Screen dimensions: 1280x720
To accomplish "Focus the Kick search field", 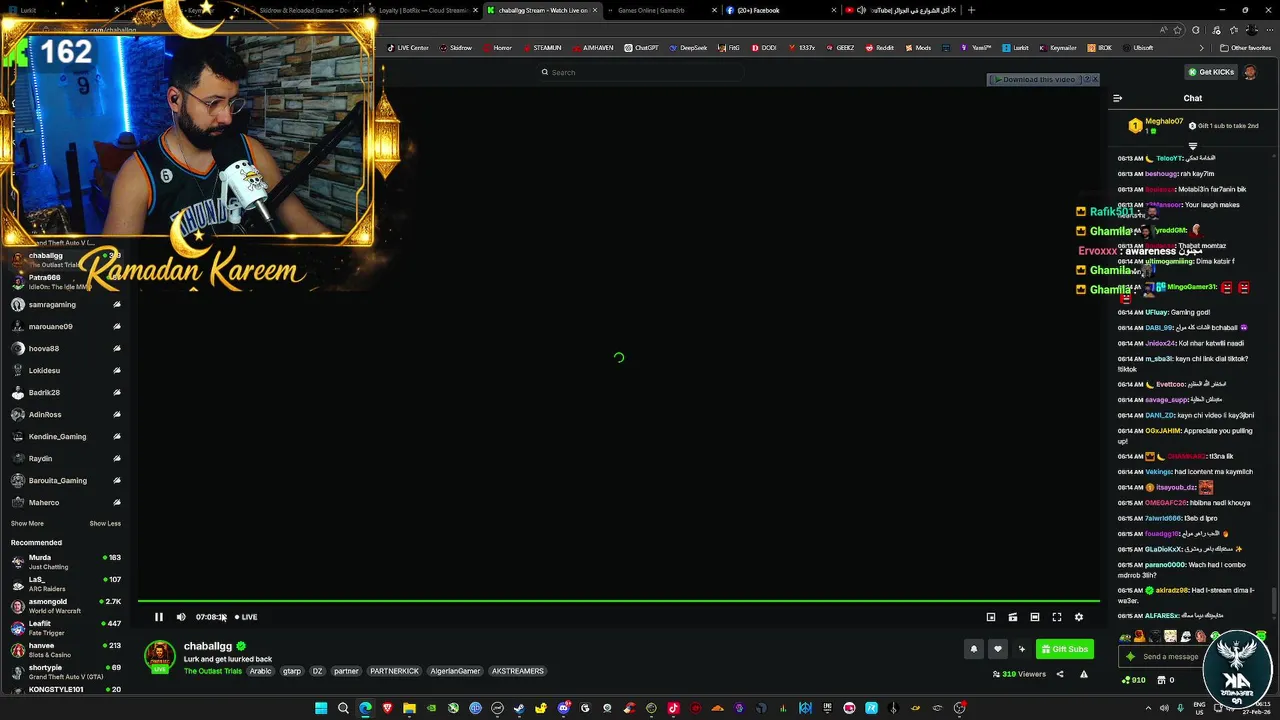I will tap(640, 72).
